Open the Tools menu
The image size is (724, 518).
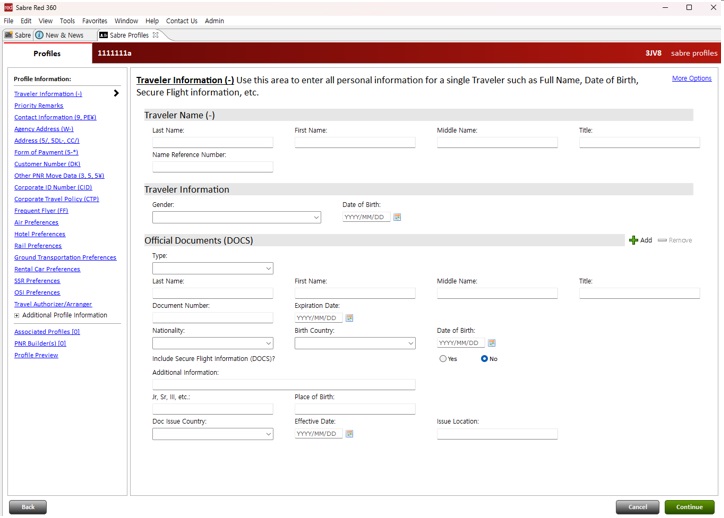point(67,21)
